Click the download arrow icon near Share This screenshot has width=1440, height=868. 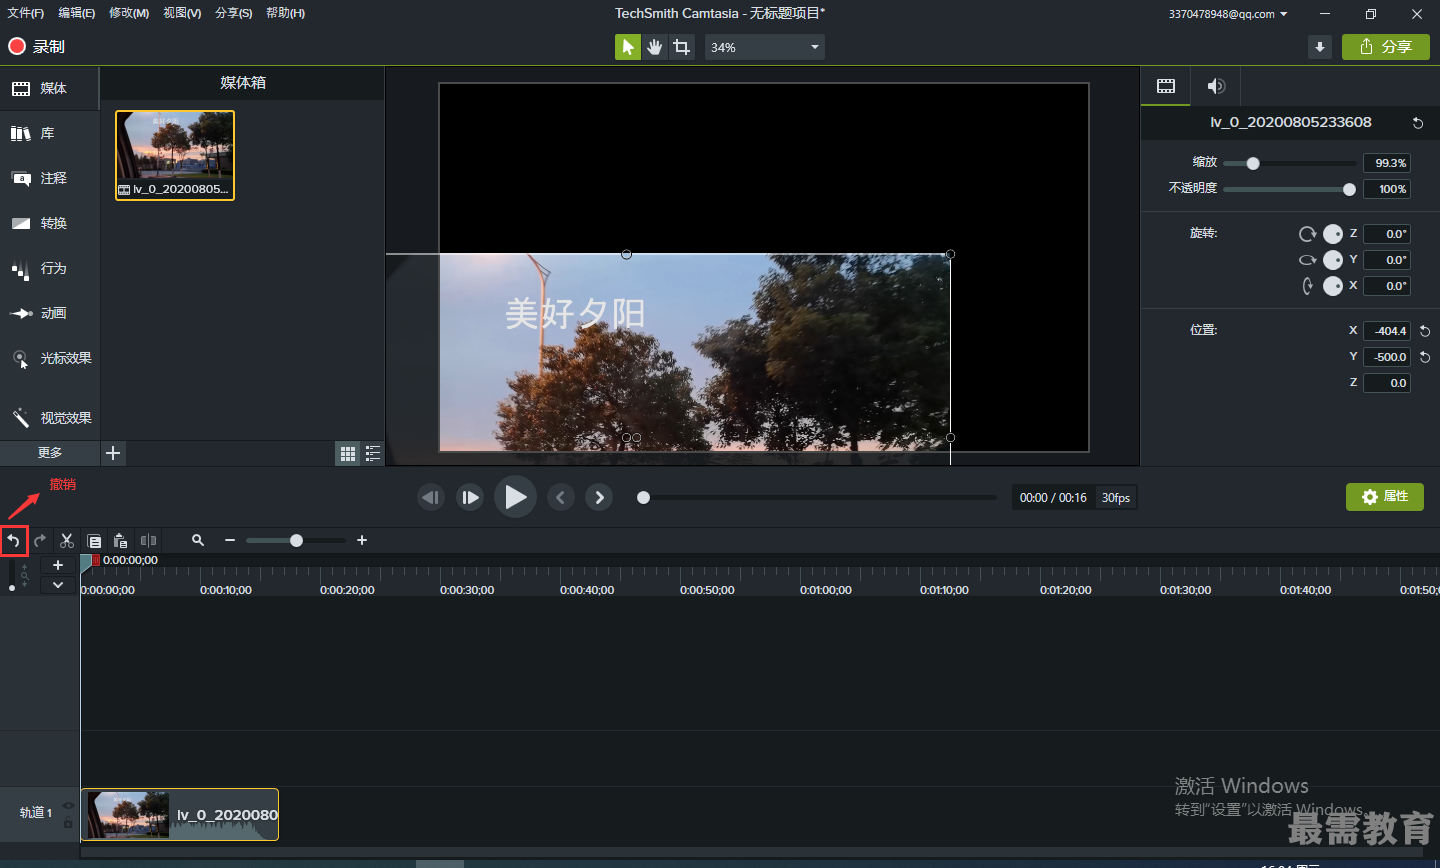1320,47
